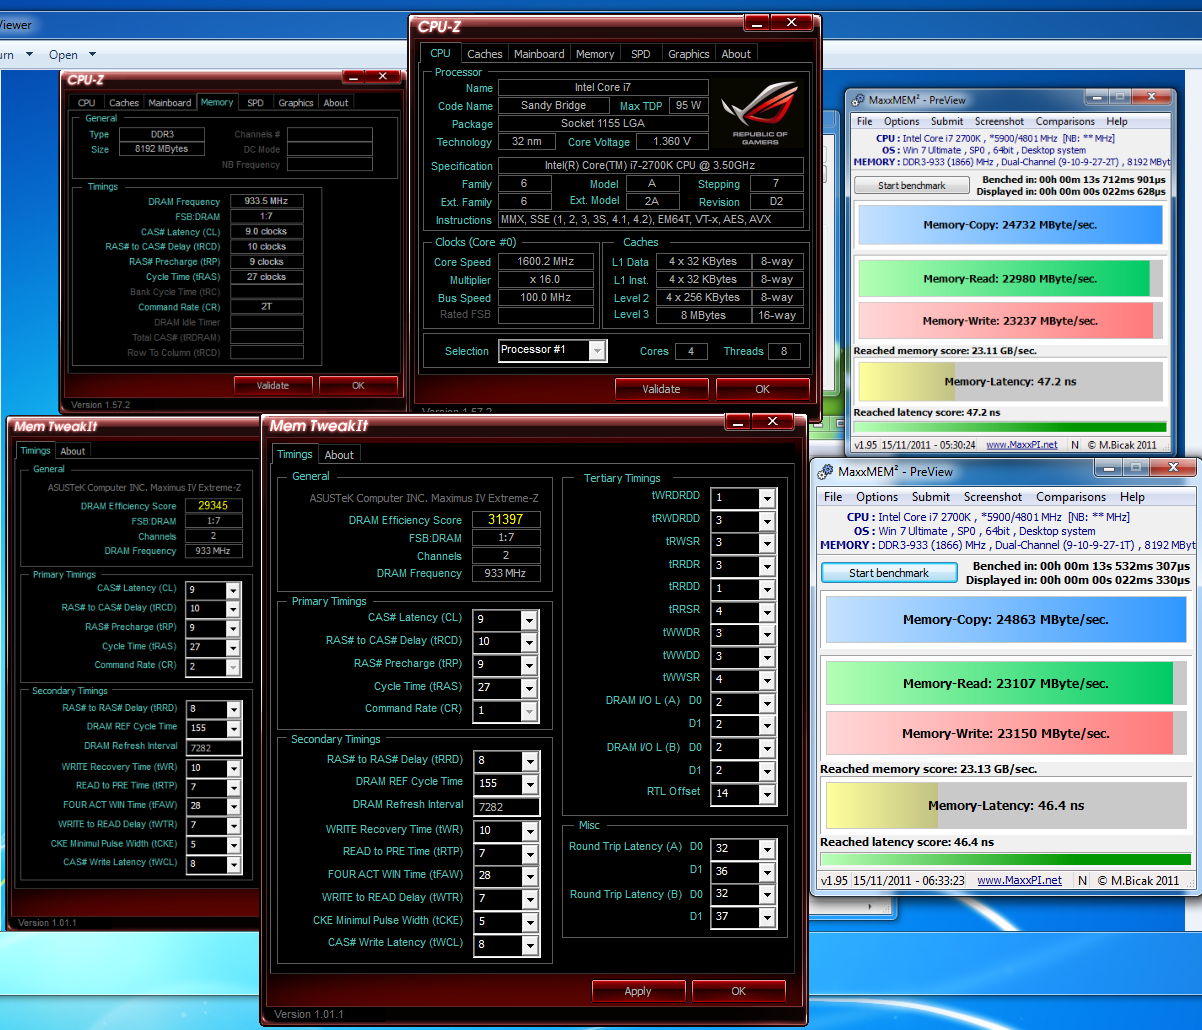Image resolution: width=1202 pixels, height=1030 pixels.
Task: Expand FOUR ACT WIN Time dropdown in front window
Action: pyautogui.click(x=529, y=876)
